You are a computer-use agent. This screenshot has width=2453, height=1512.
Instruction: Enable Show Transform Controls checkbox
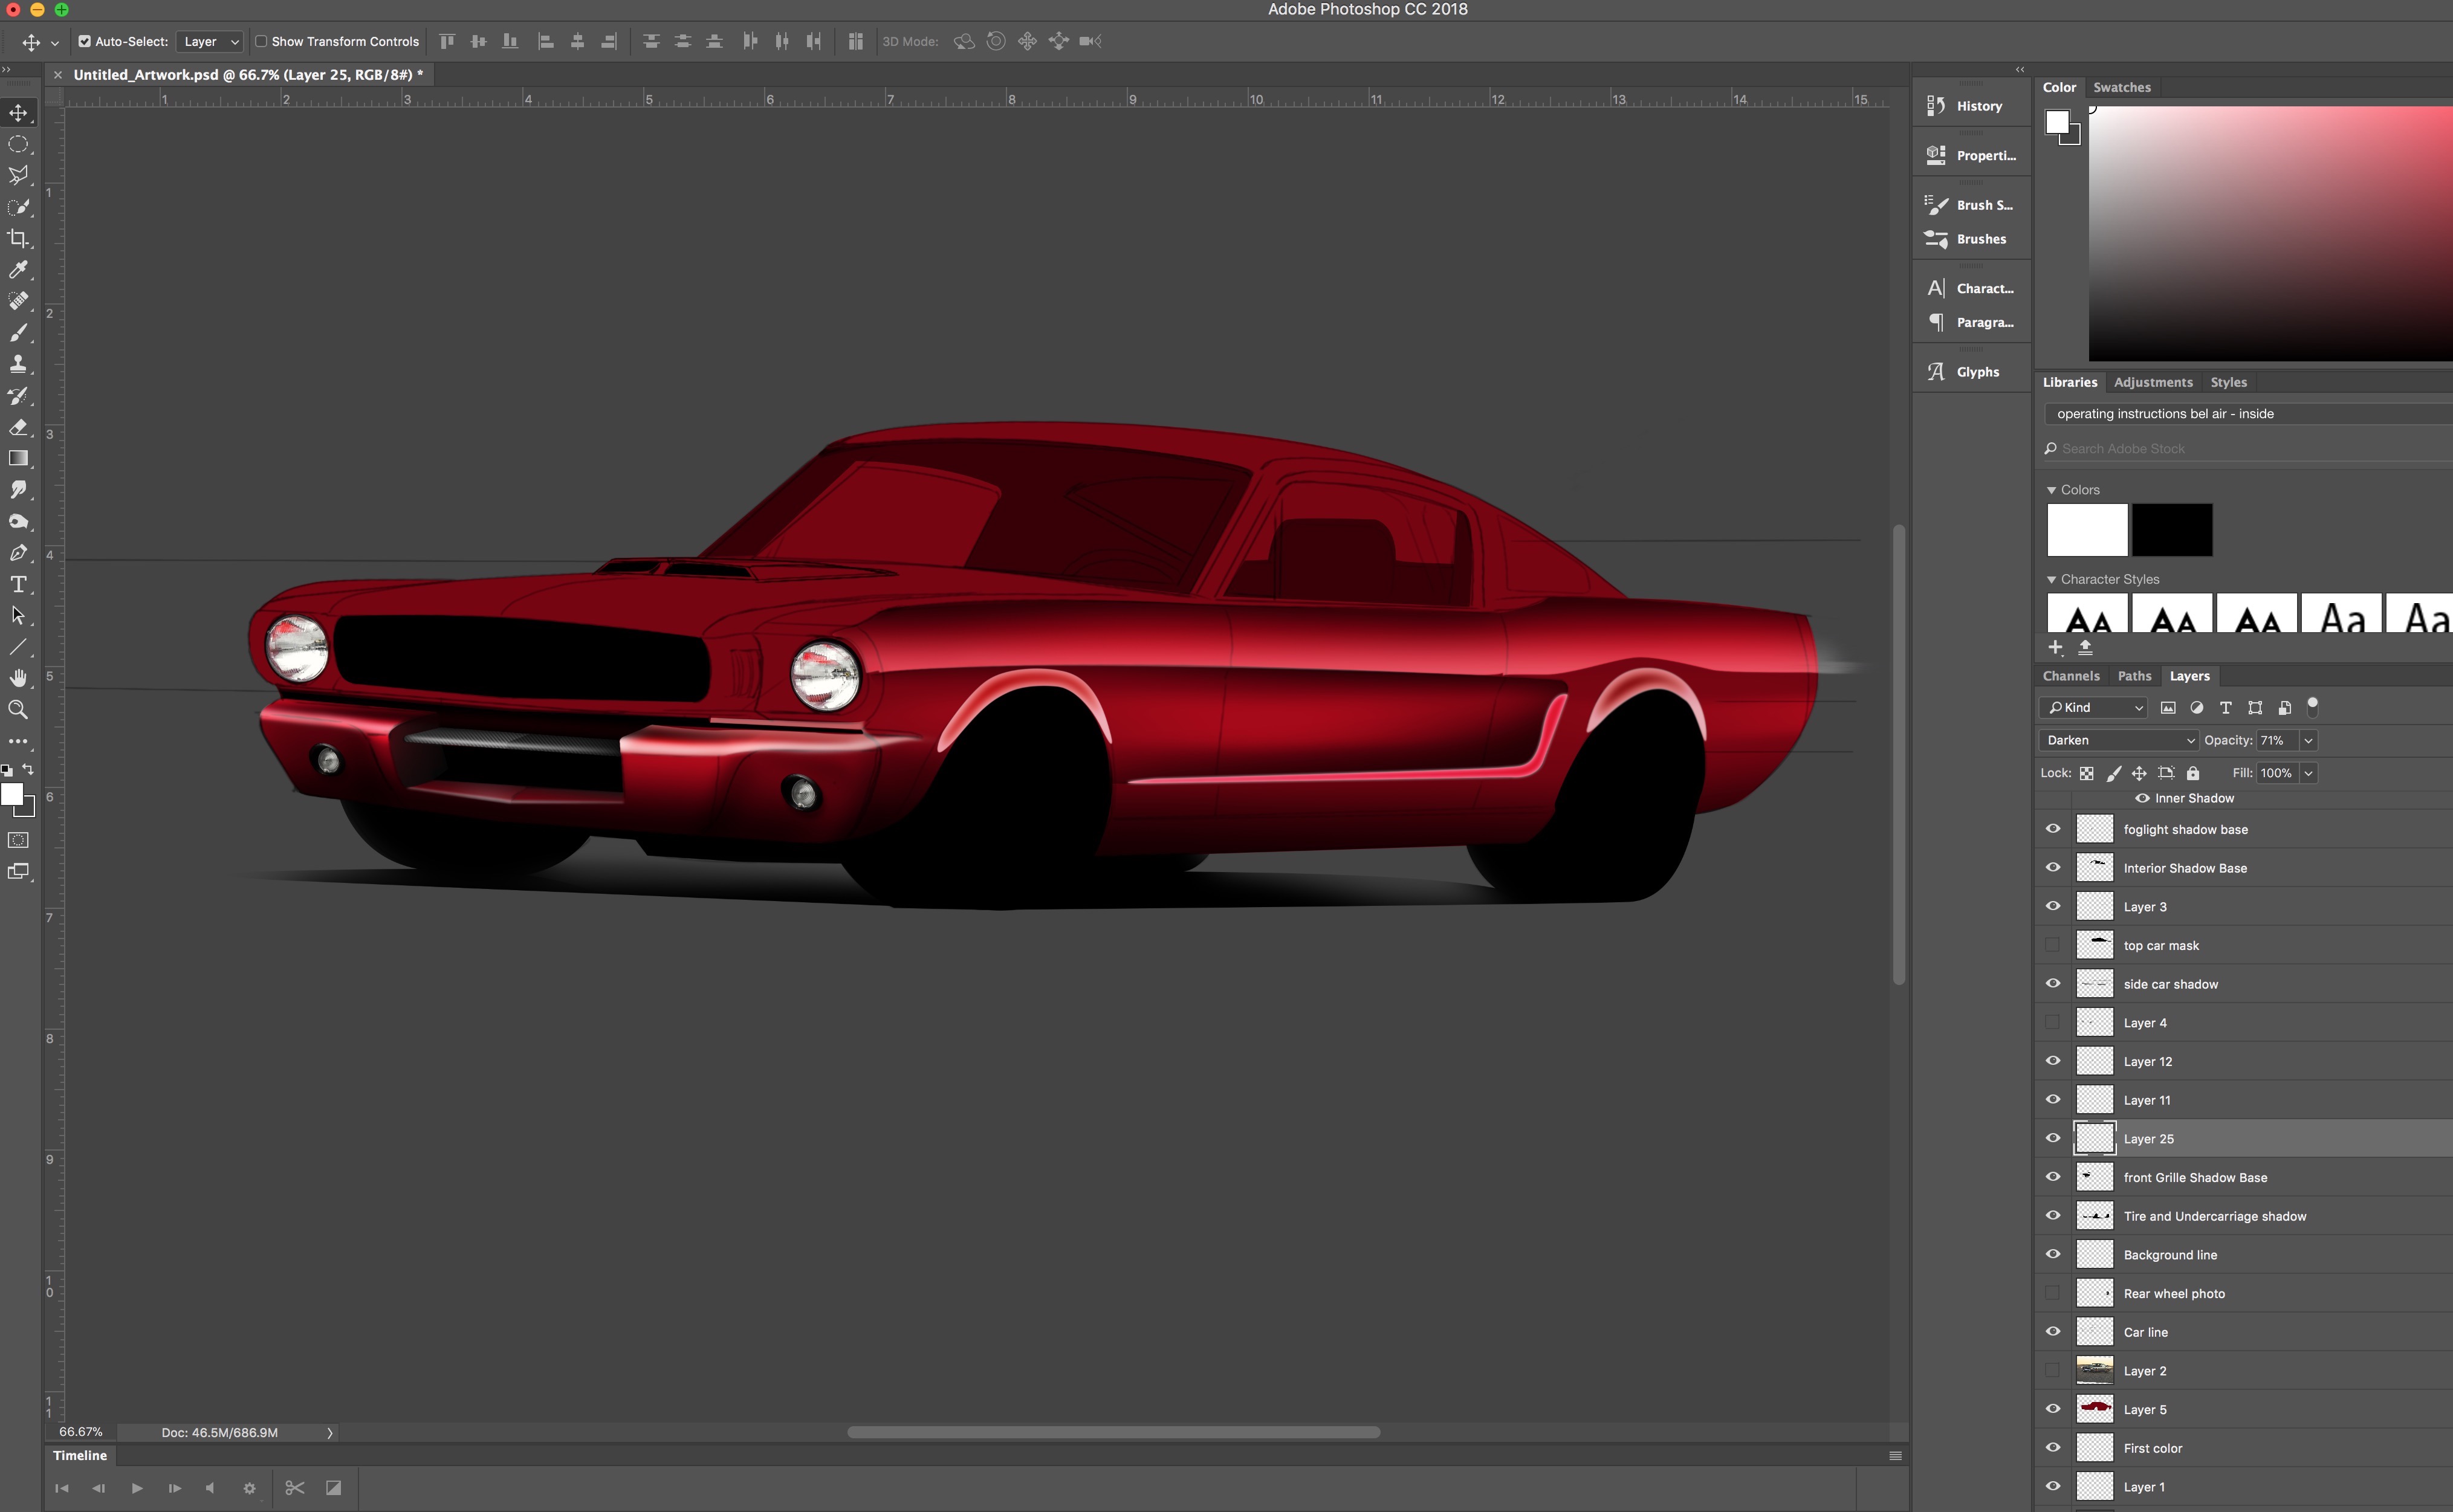(261, 42)
